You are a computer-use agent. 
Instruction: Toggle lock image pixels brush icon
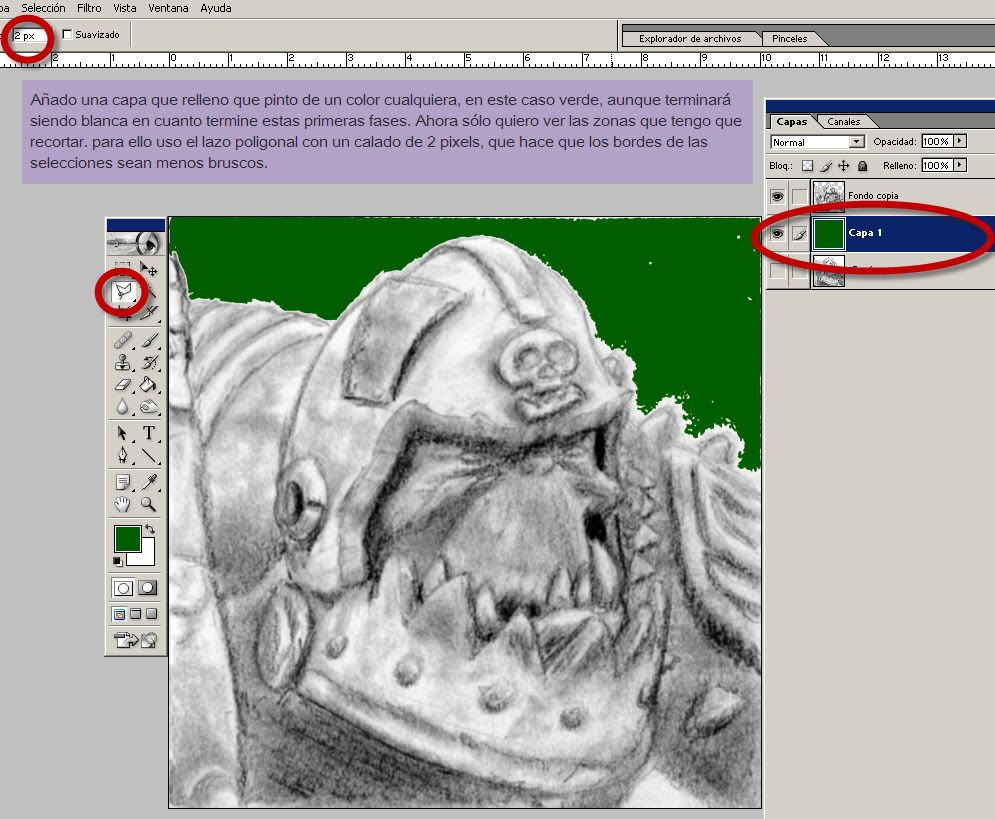pos(826,166)
